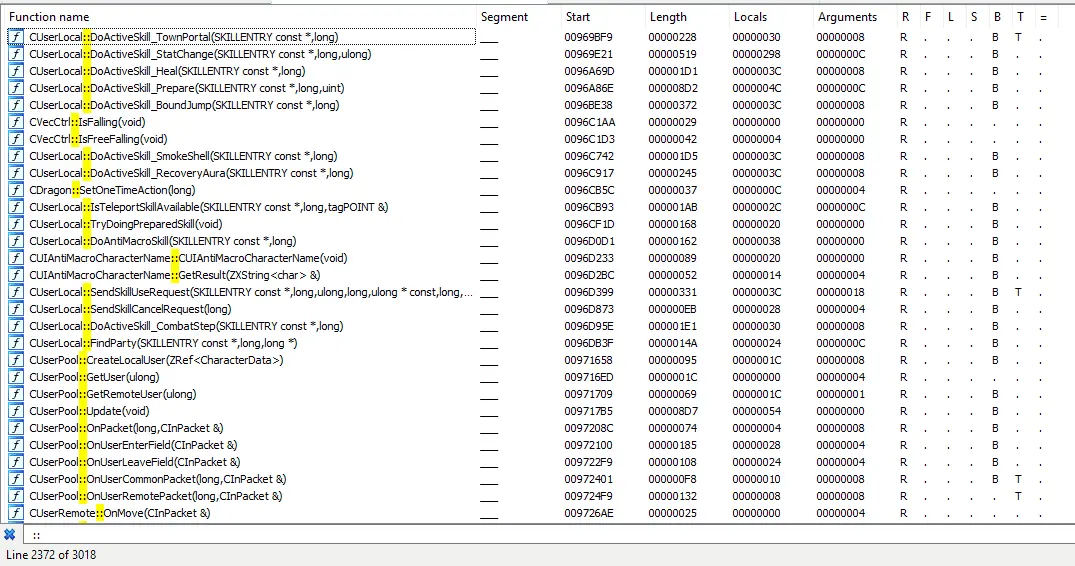The image size is (1075, 566).
Task: Click length value 000000EB
Action: (x=673, y=309)
